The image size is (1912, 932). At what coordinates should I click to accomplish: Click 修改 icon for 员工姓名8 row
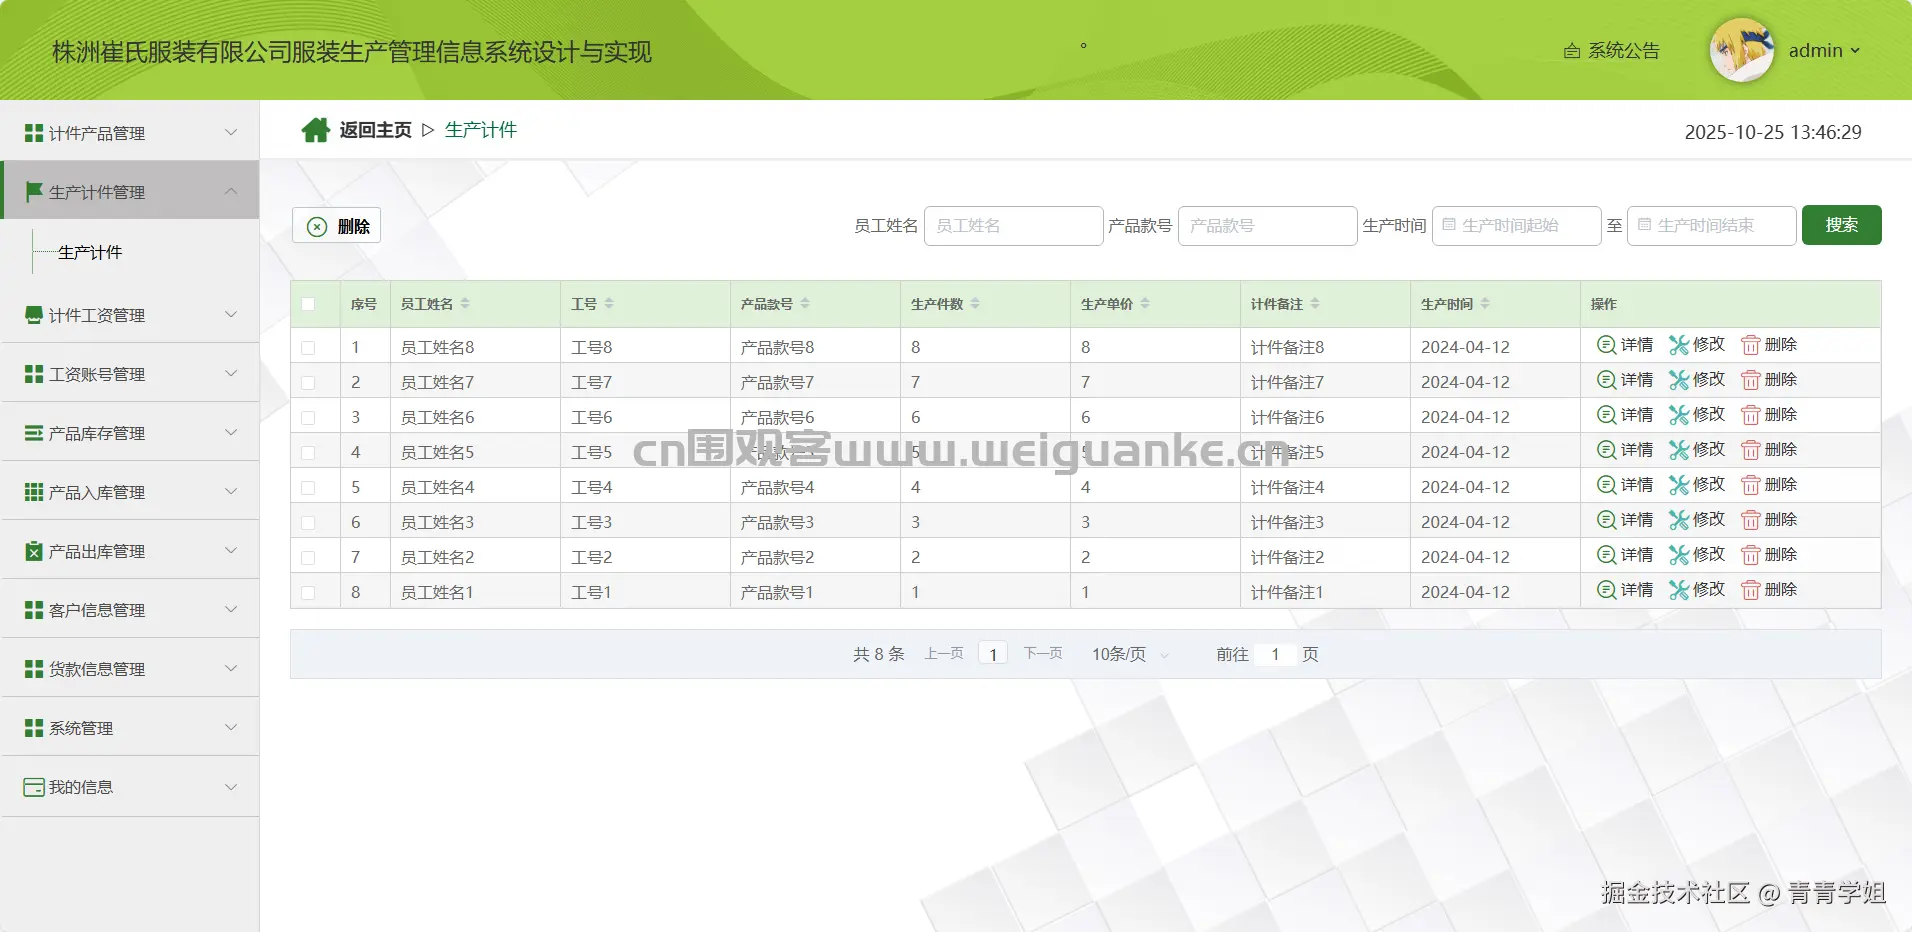click(x=1679, y=345)
